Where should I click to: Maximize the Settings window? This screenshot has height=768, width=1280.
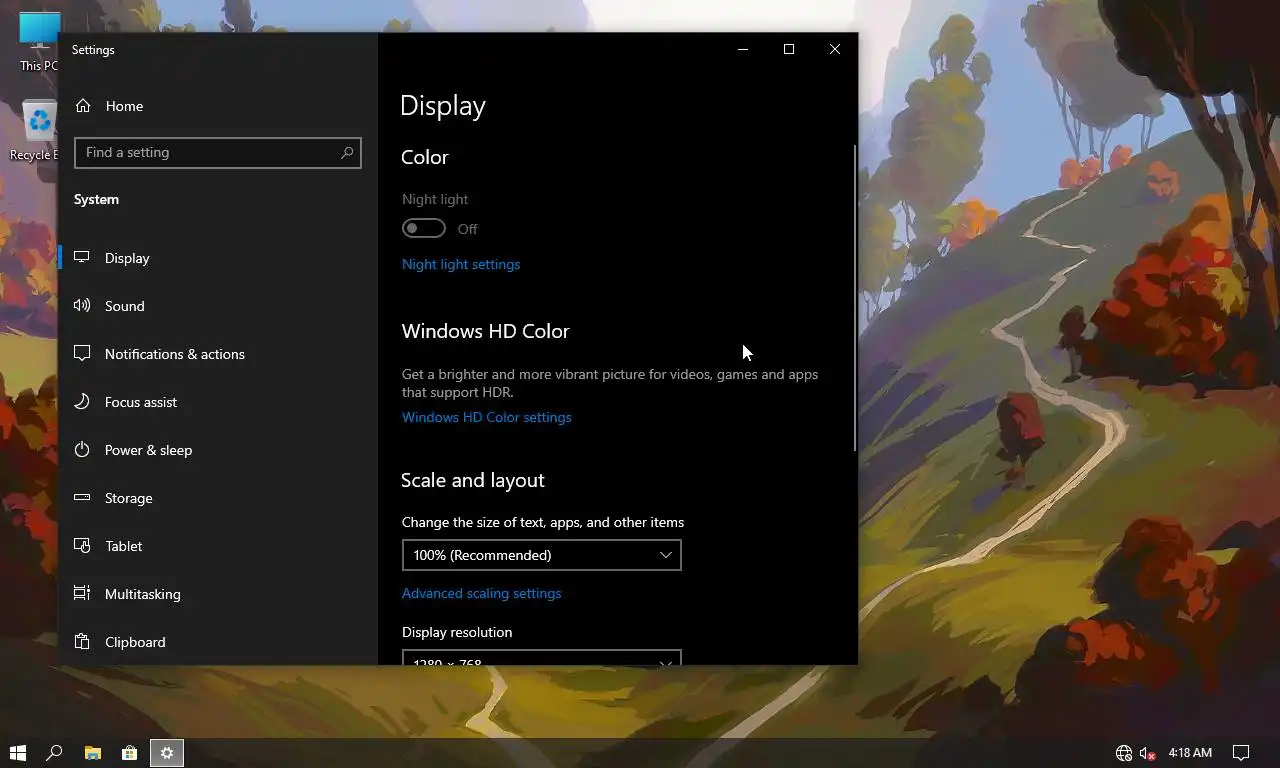[789, 49]
